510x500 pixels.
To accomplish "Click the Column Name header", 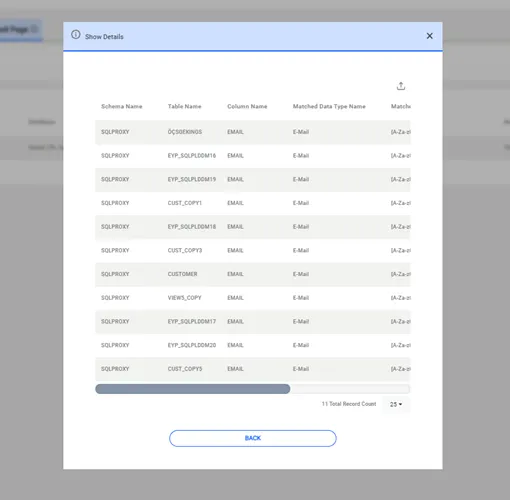I will click(247, 106).
